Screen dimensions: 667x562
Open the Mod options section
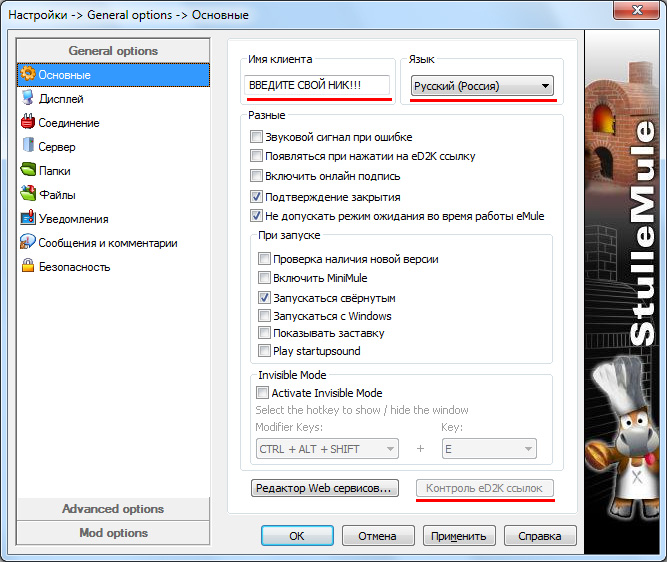point(112,533)
